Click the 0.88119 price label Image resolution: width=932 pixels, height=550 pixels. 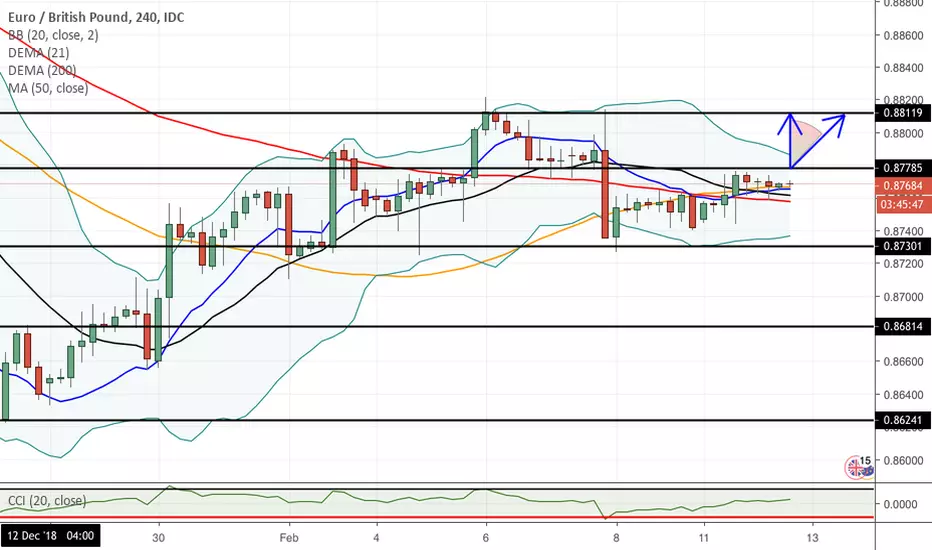[902, 113]
